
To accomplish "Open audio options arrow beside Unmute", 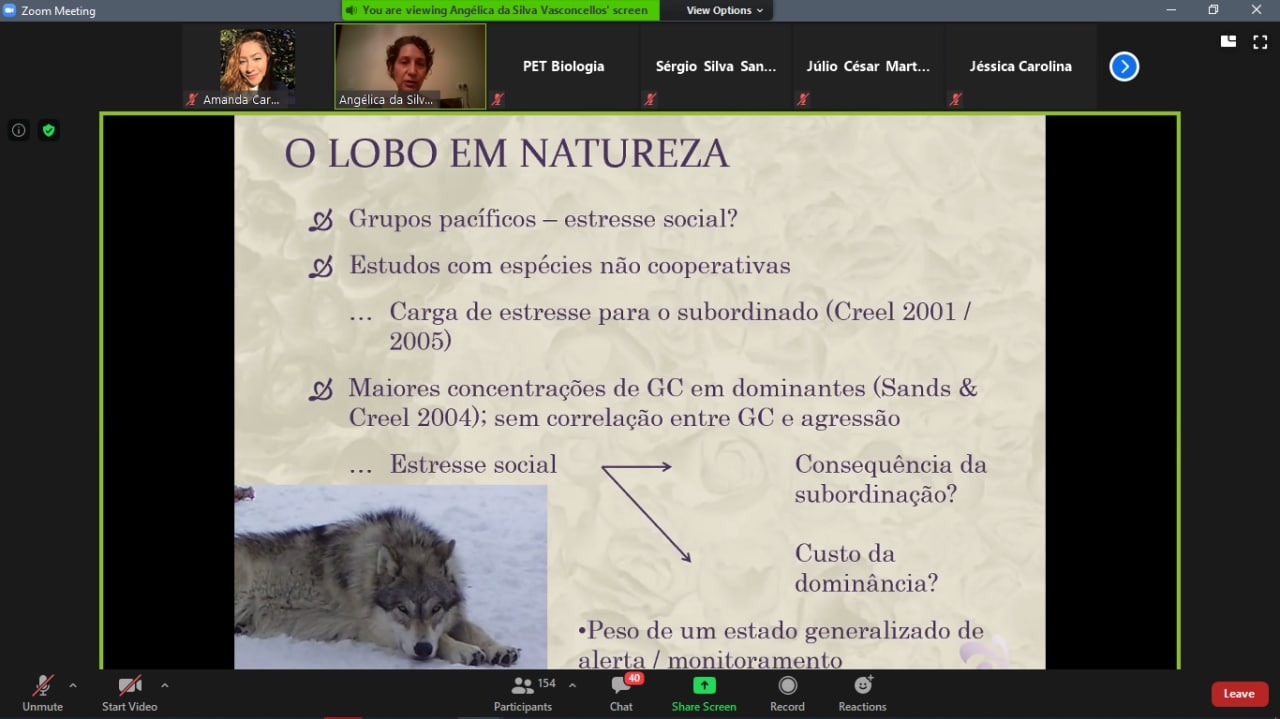I will [72, 686].
